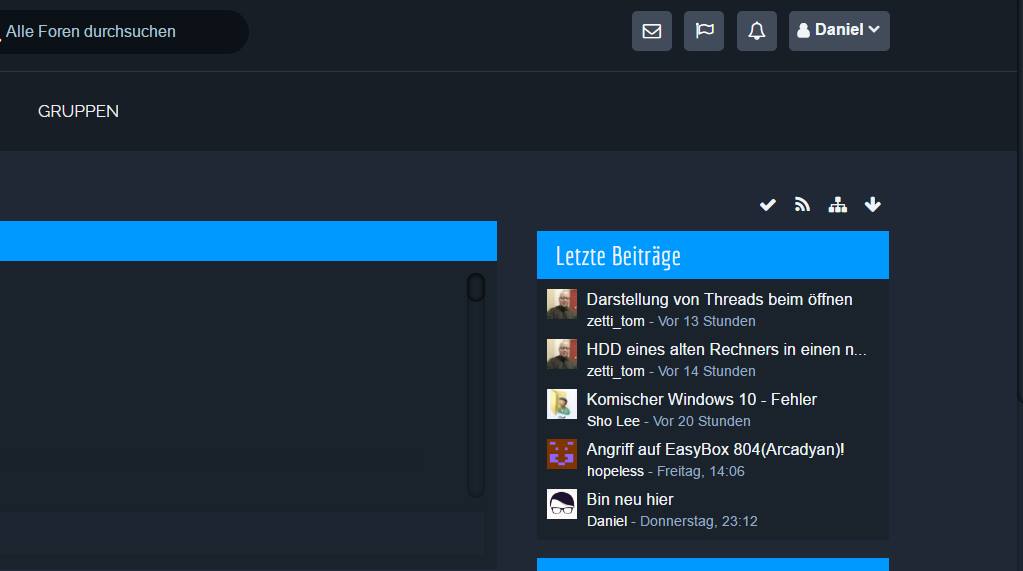The width and height of the screenshot is (1023, 571).
Task: Open the private messages envelope icon
Action: coord(651,31)
